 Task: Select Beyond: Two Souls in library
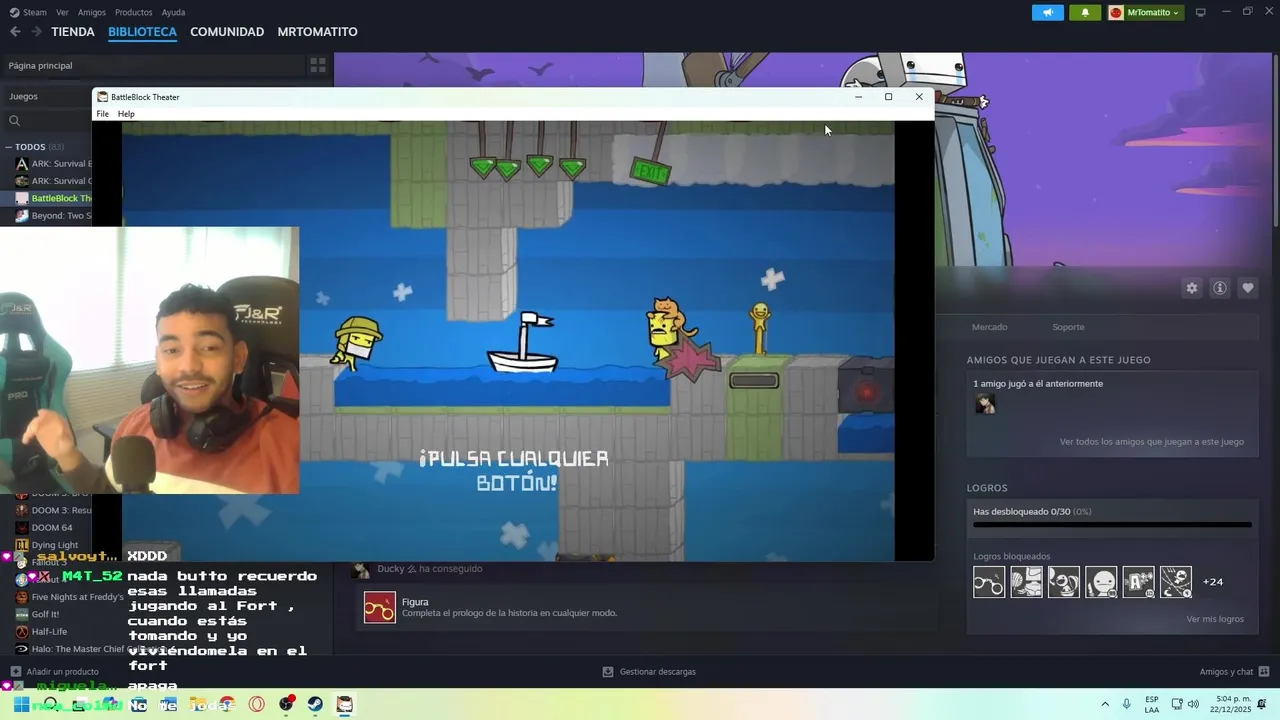(x=52, y=215)
